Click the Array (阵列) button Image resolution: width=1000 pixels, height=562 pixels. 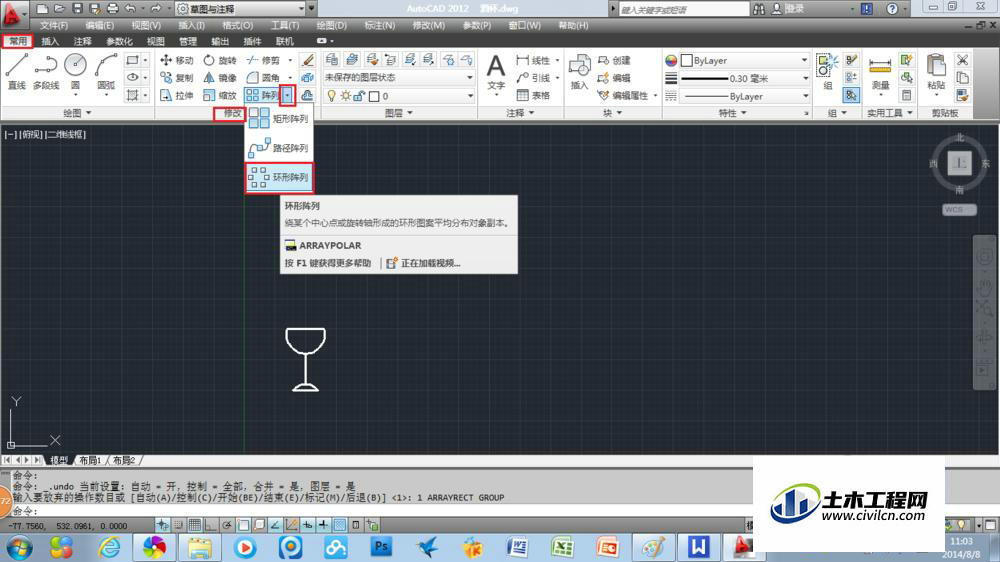click(x=262, y=95)
